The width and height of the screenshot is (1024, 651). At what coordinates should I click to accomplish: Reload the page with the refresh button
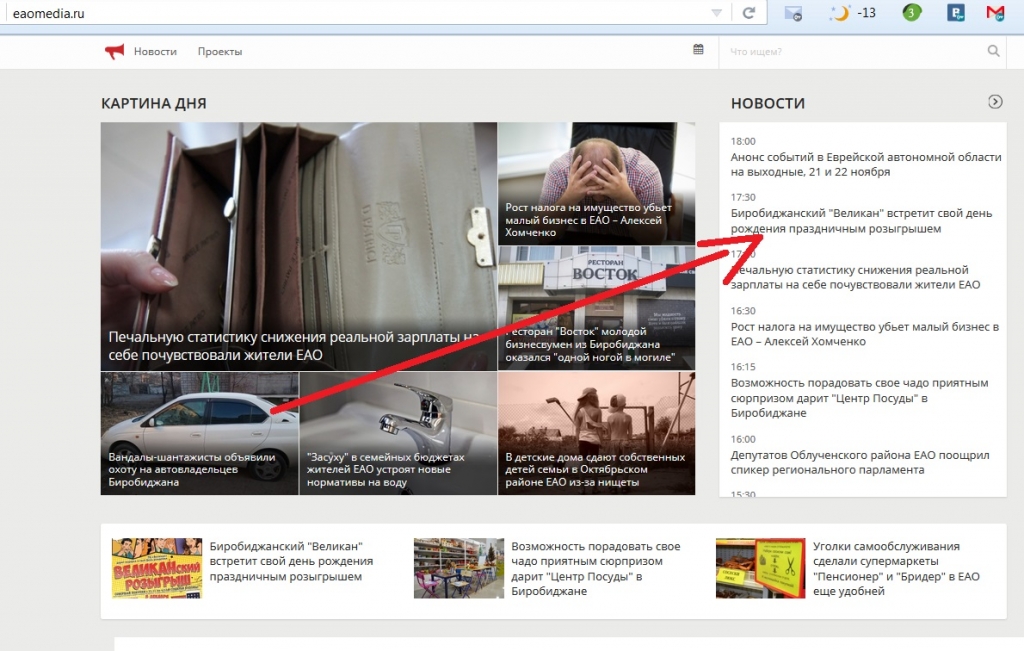pos(747,12)
